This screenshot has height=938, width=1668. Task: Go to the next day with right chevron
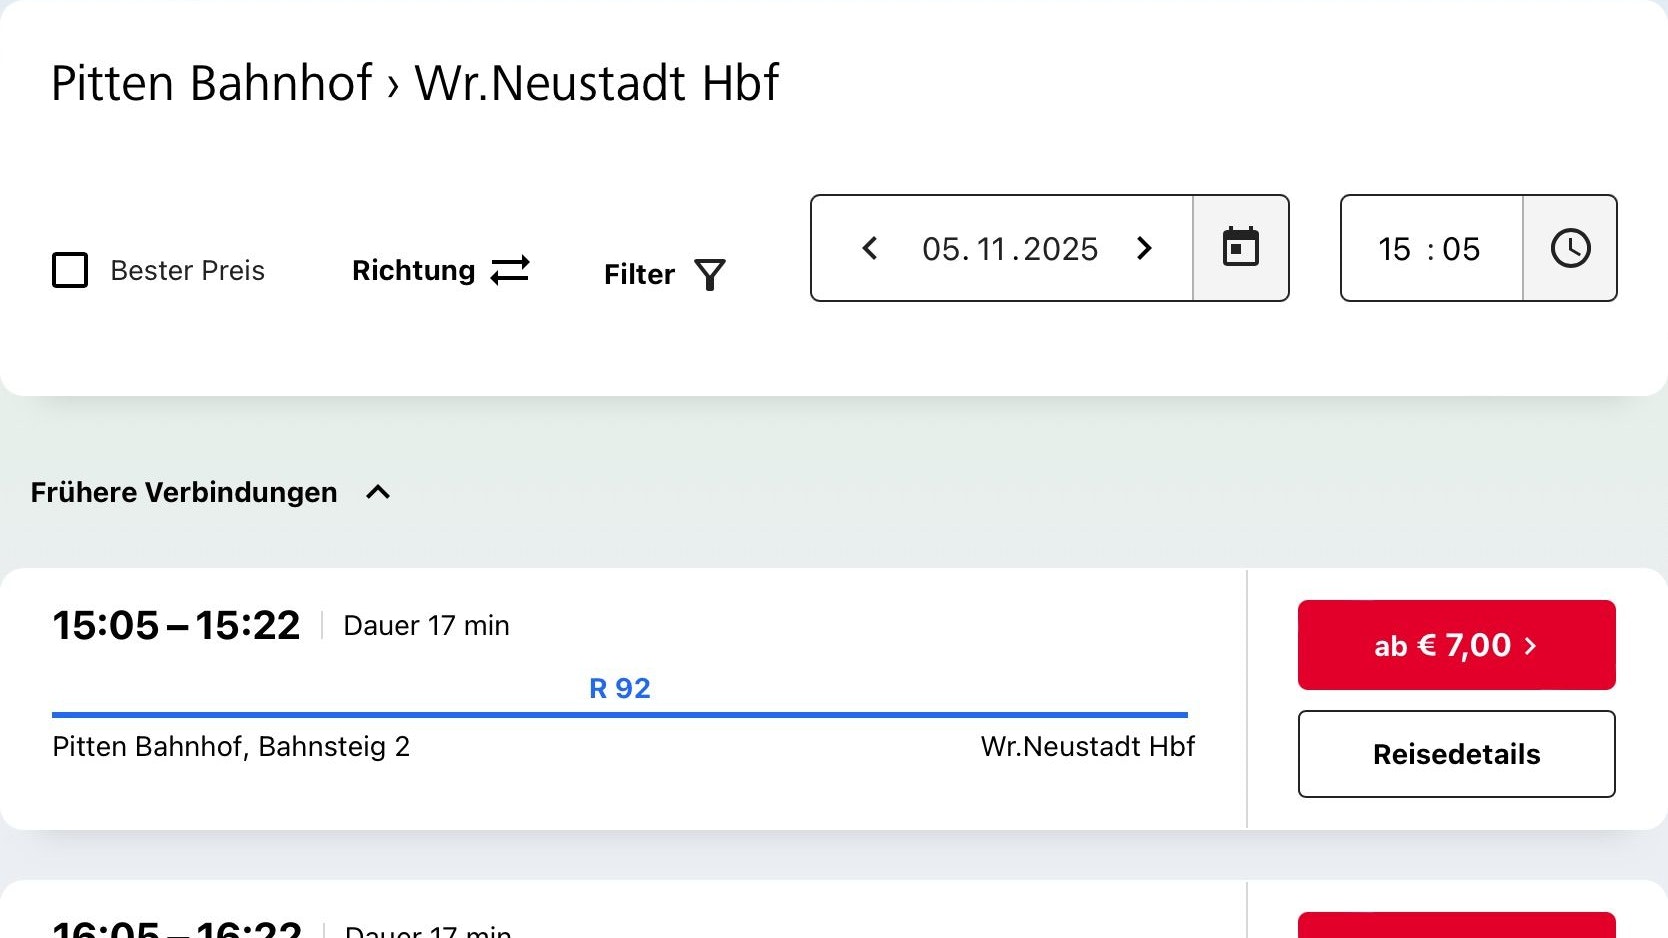1144,248
